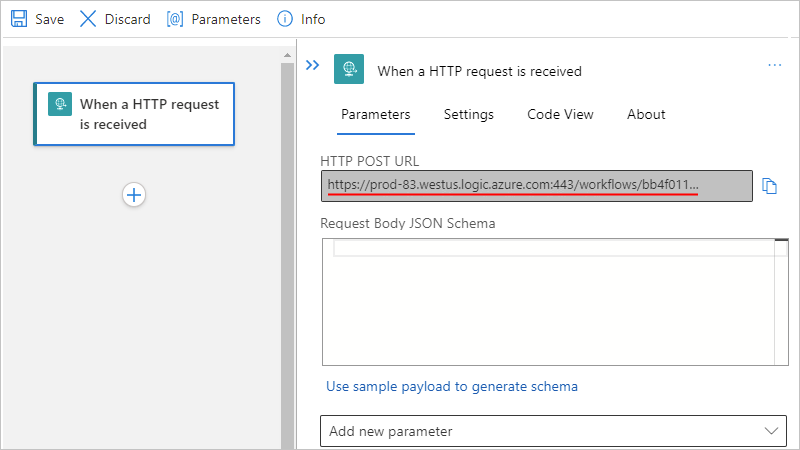
Task: Collapse the details pane with double chevron
Action: click(312, 65)
